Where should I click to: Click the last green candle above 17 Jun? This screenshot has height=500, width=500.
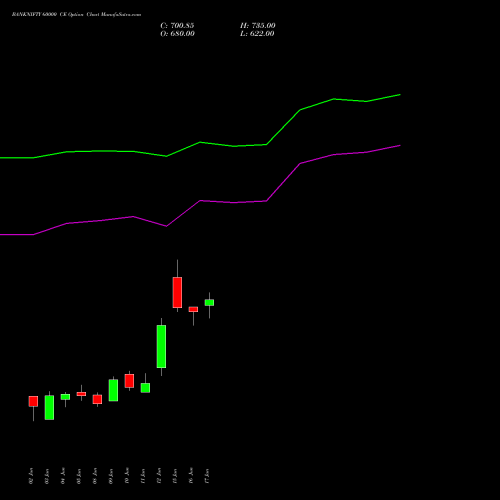pos(209,303)
